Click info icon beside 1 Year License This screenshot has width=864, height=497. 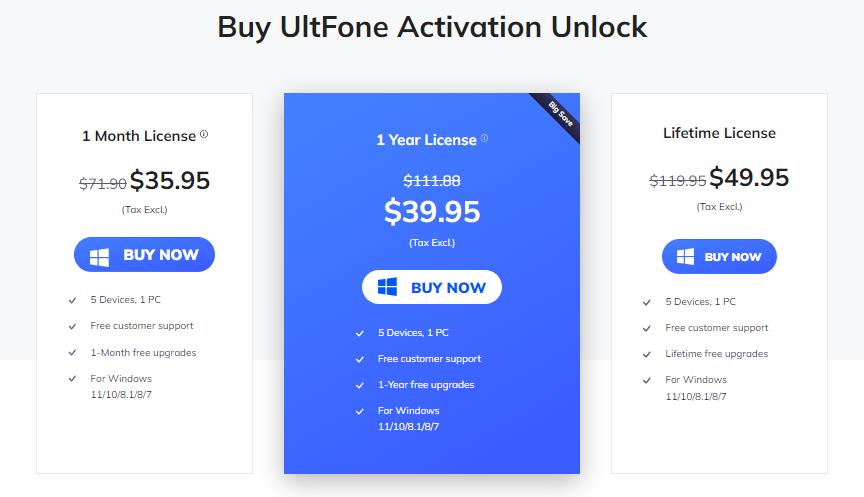[x=485, y=139]
